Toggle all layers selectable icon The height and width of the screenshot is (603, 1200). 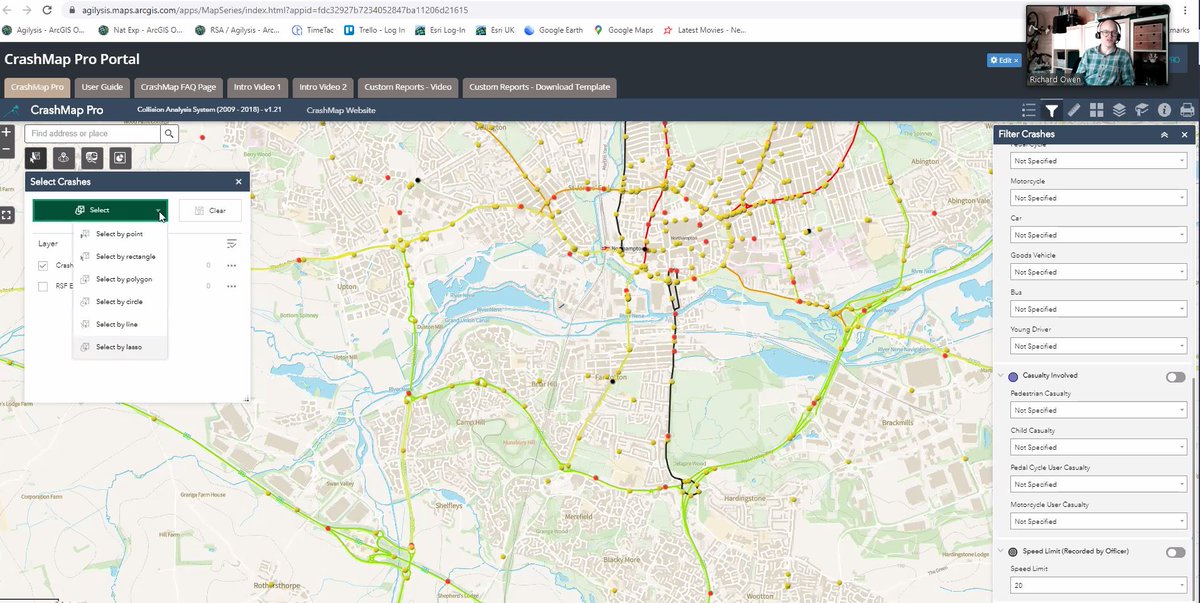click(x=232, y=243)
